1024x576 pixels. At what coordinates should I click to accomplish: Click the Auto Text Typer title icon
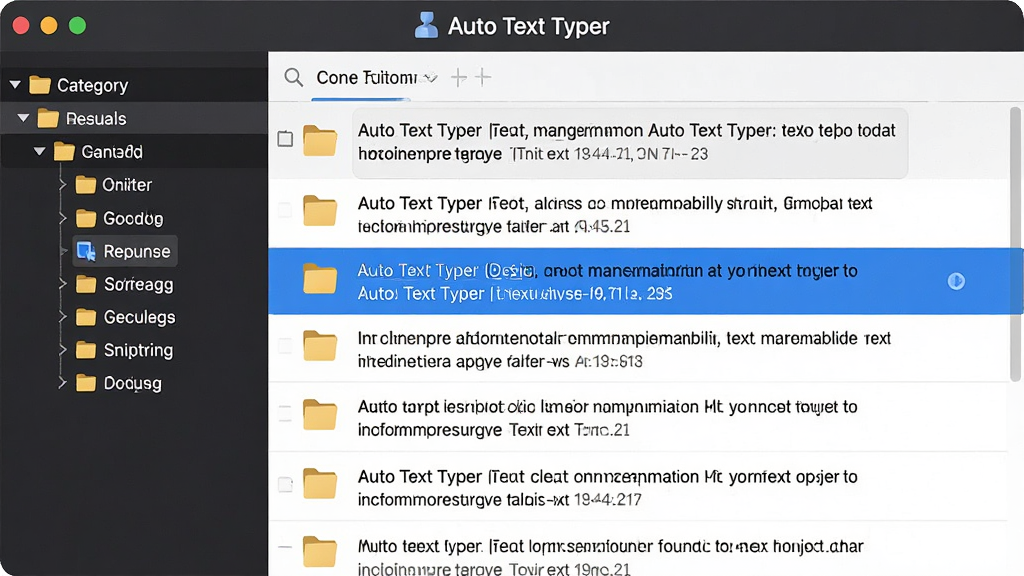tap(426, 26)
